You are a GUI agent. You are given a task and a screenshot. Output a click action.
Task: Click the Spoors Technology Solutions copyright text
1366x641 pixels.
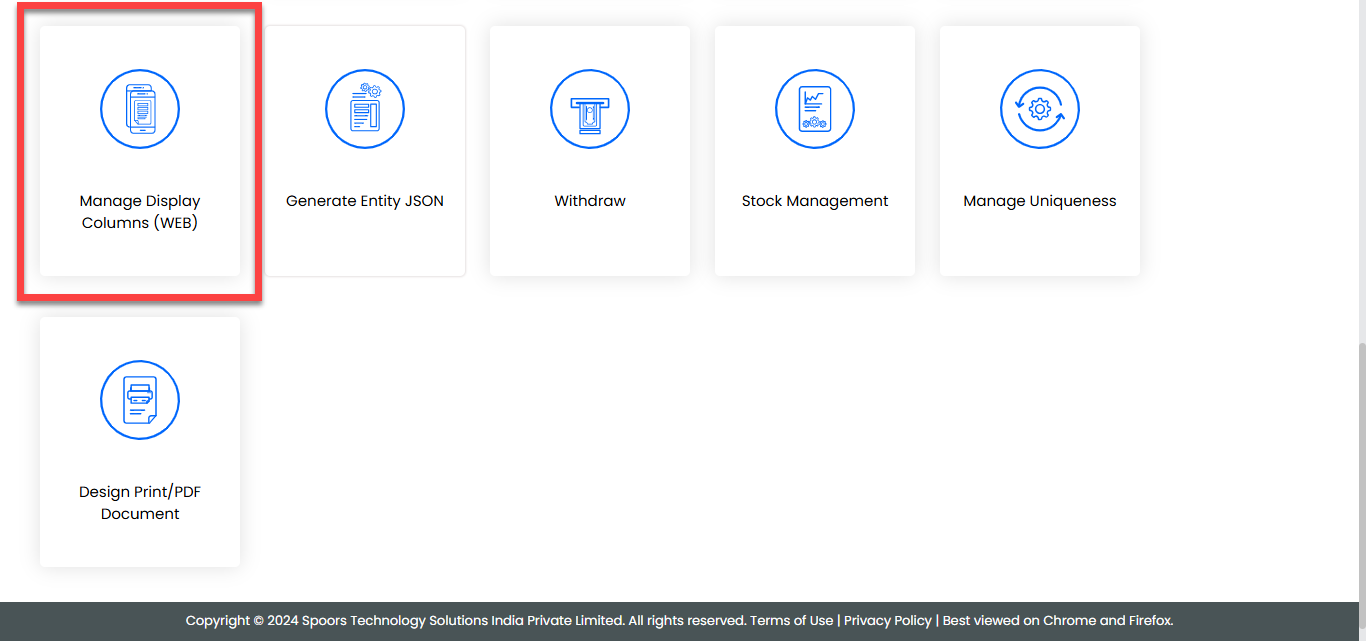point(465,621)
